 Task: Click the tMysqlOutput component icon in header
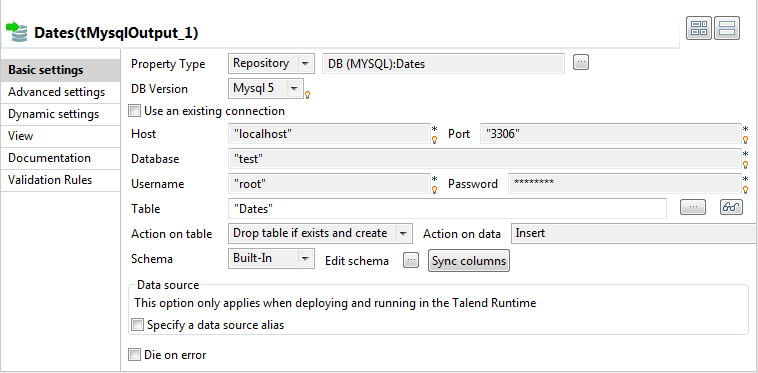[16, 32]
